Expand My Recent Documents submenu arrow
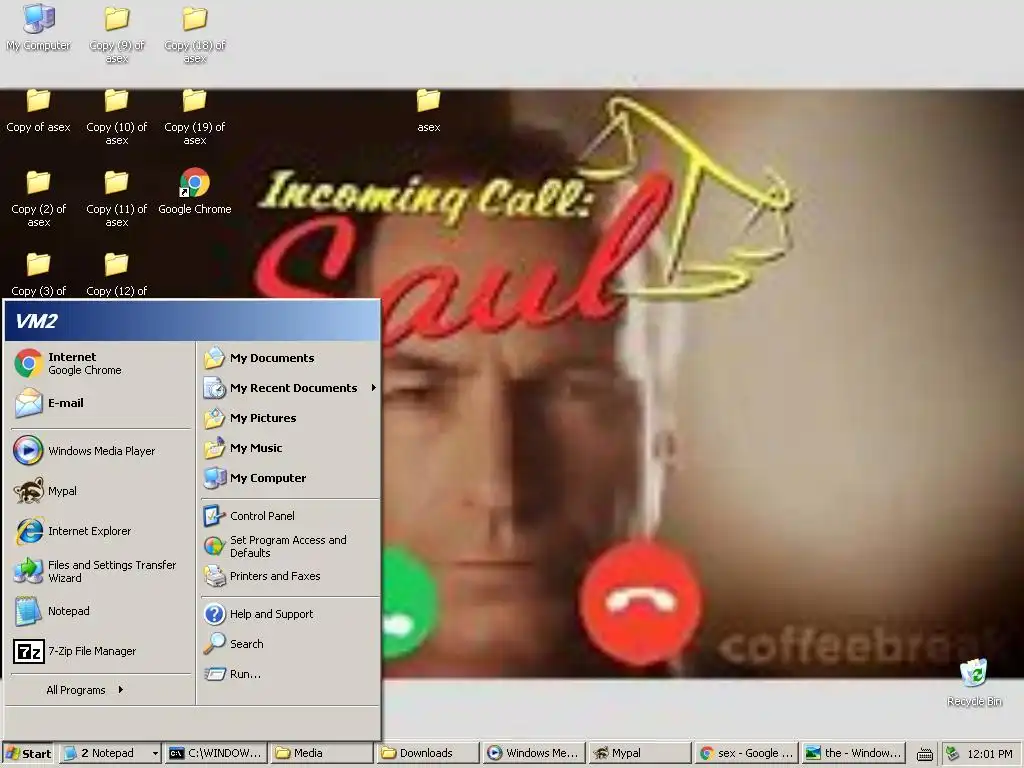The image size is (1024, 768). pos(374,388)
